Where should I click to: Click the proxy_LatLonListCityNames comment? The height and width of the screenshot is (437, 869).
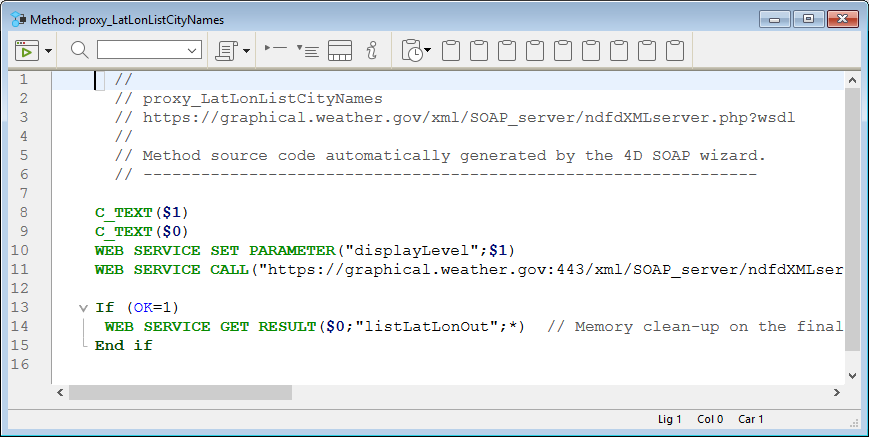tap(248, 99)
